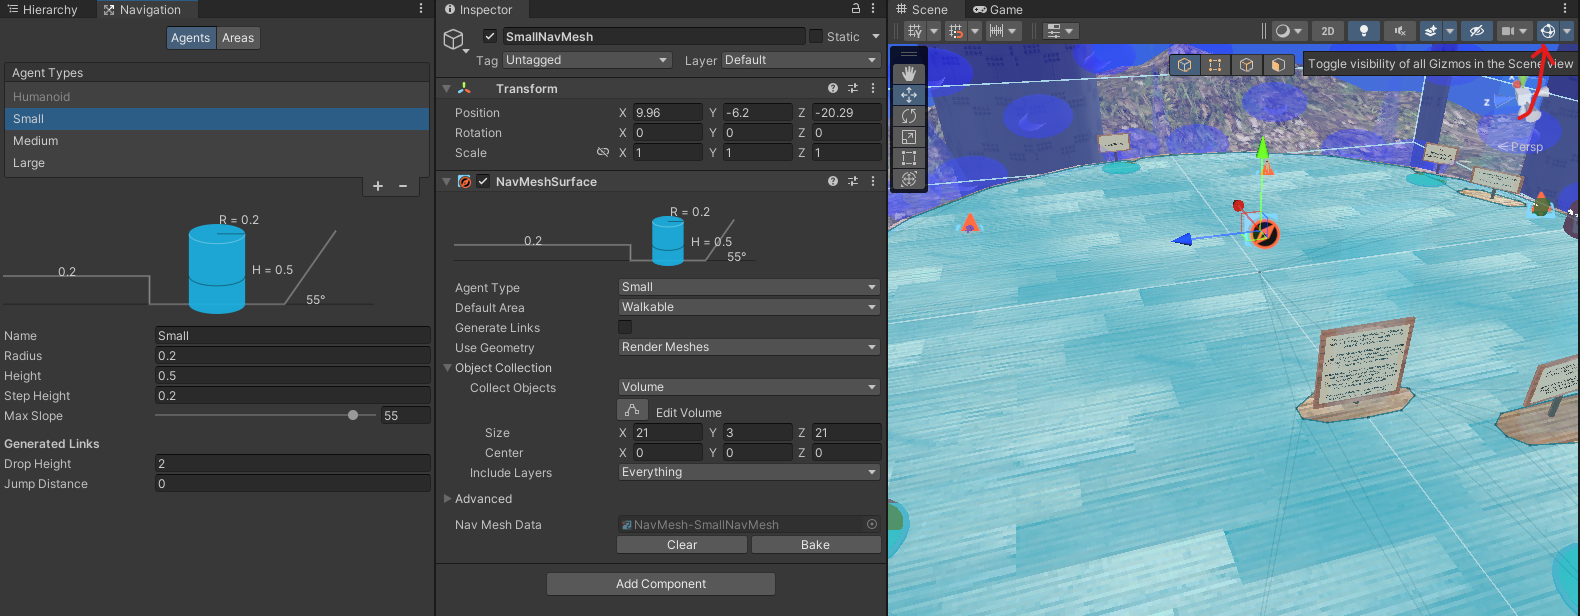The image size is (1580, 616).
Task: Toggle the 2D view mode button
Action: coord(1327,31)
